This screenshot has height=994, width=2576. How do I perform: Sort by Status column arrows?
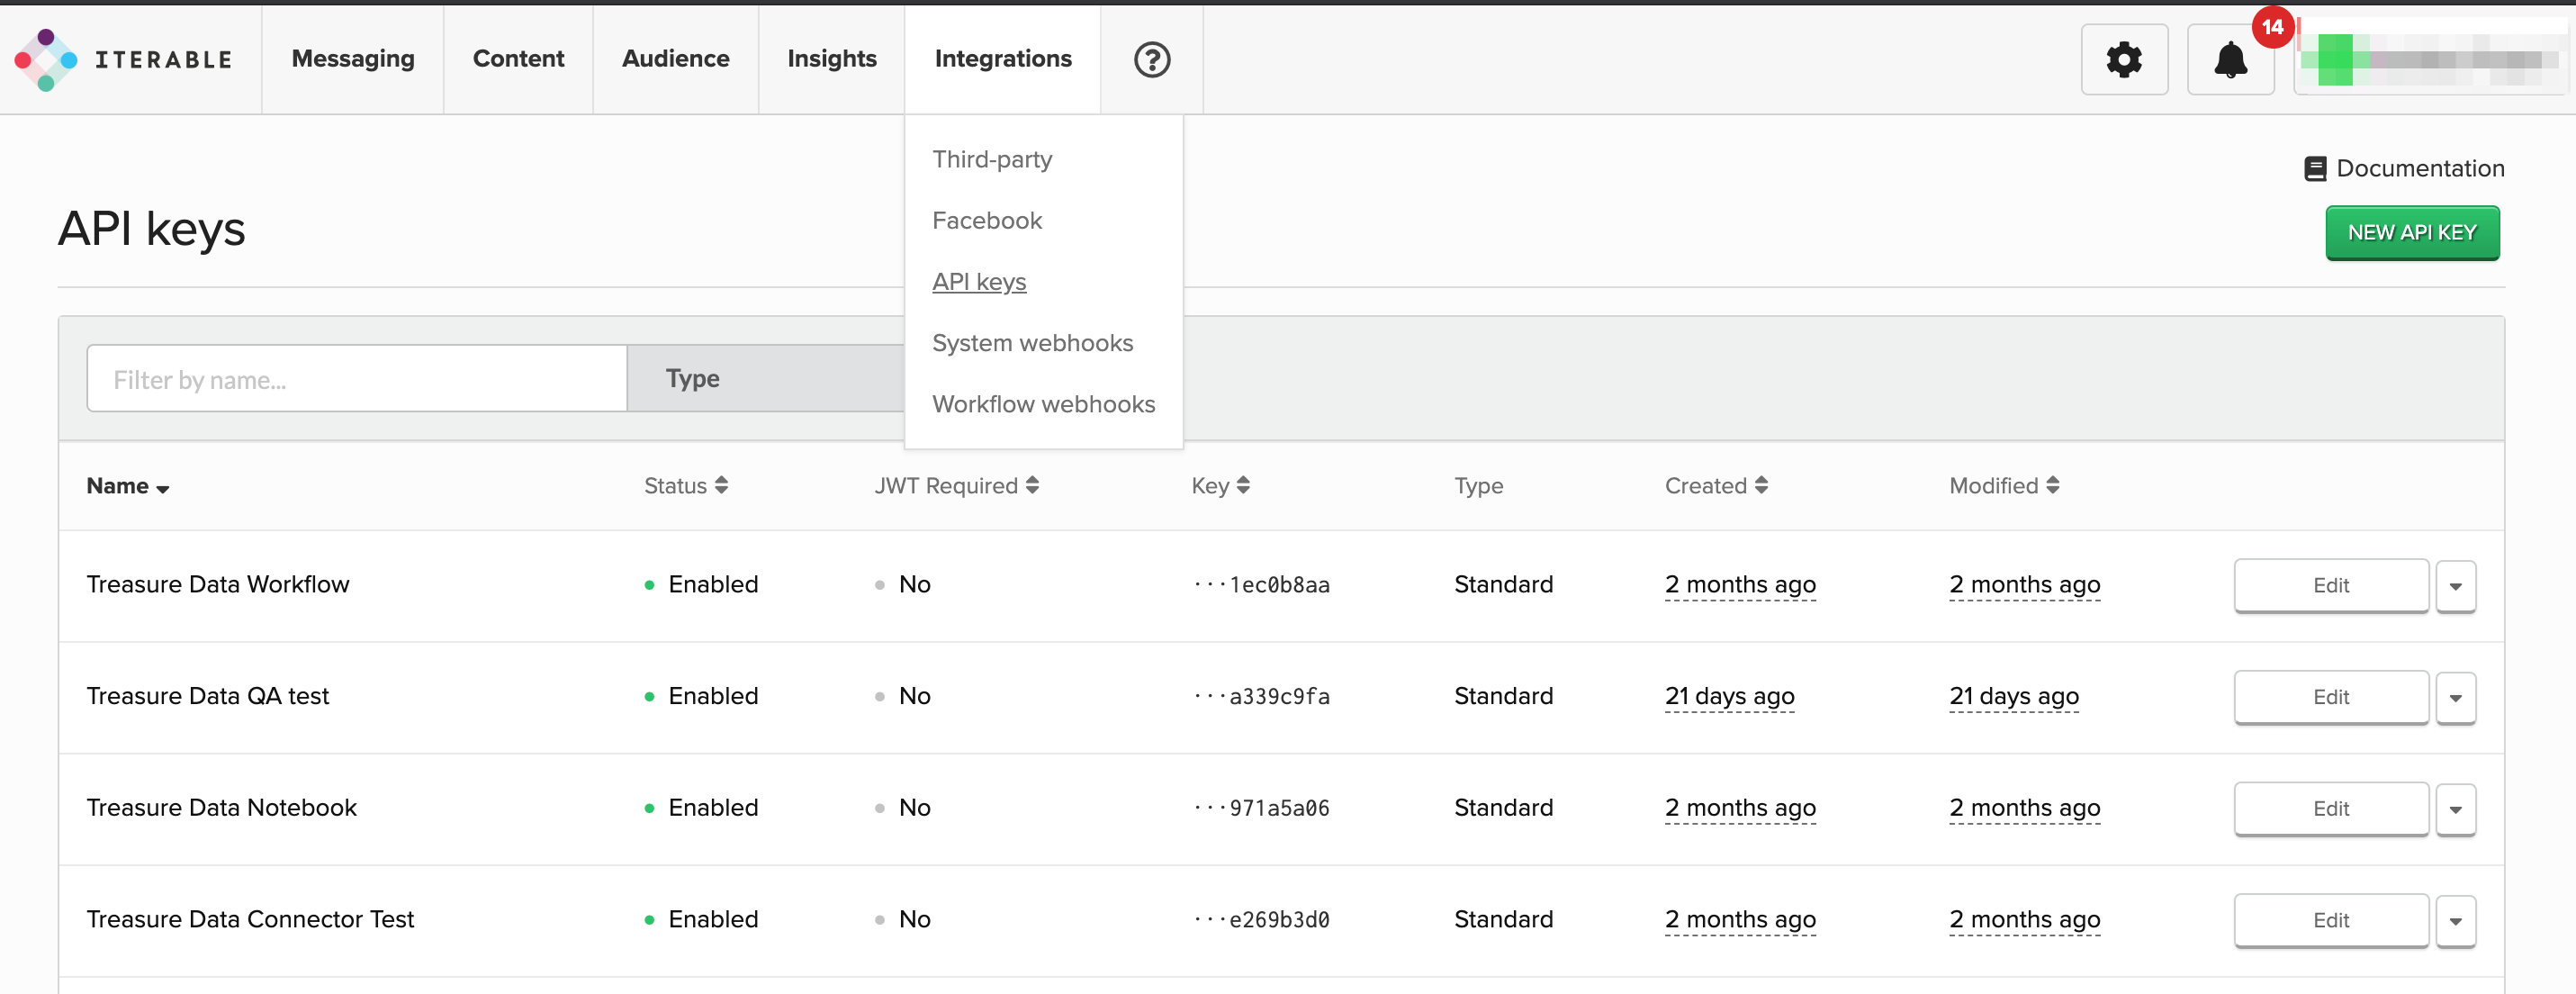tap(721, 486)
